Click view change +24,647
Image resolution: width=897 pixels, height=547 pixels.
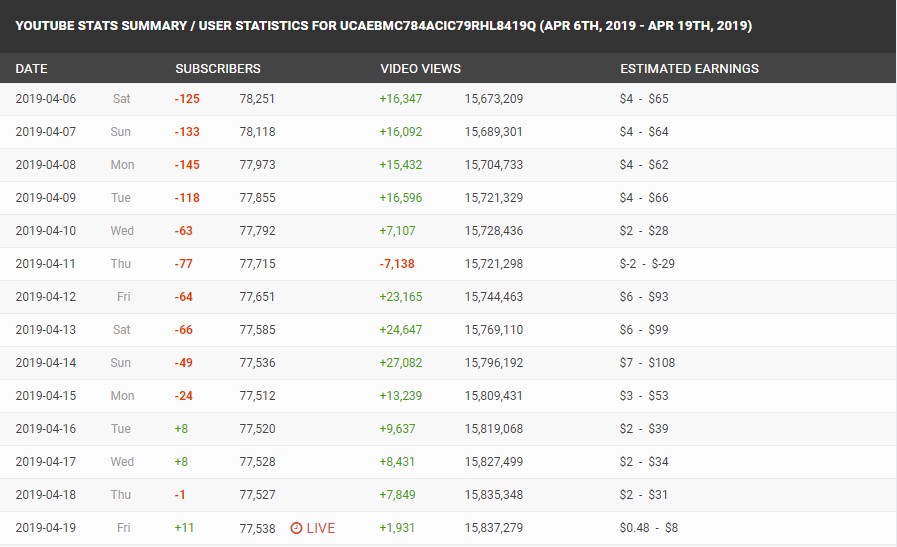401,330
